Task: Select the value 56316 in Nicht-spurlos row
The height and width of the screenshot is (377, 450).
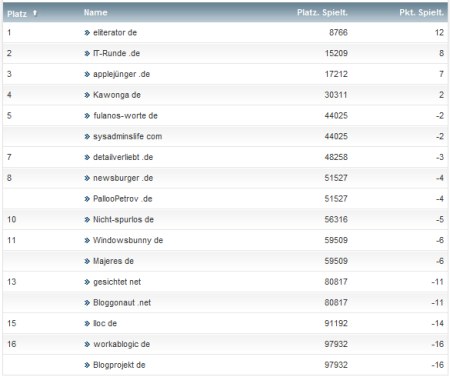Action: tap(336, 220)
